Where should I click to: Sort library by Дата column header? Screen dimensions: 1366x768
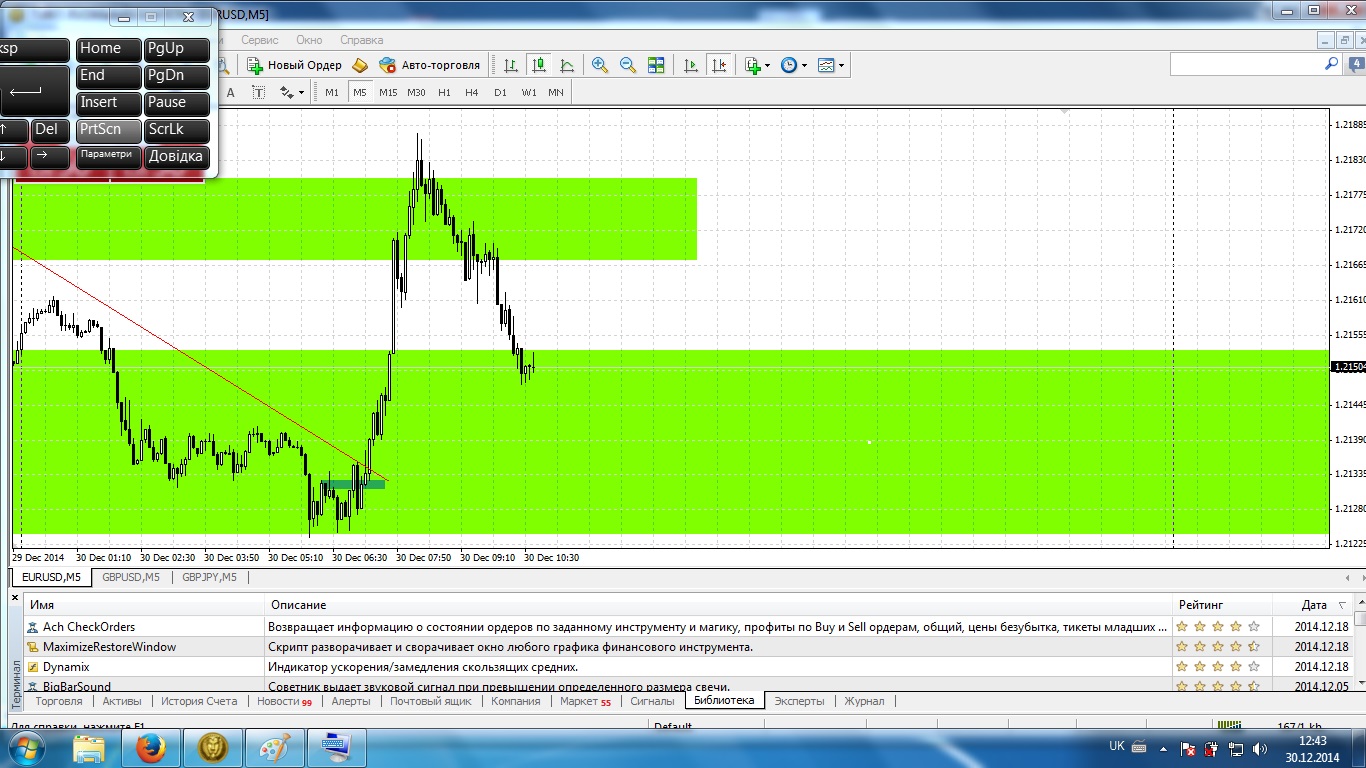click(x=1314, y=605)
